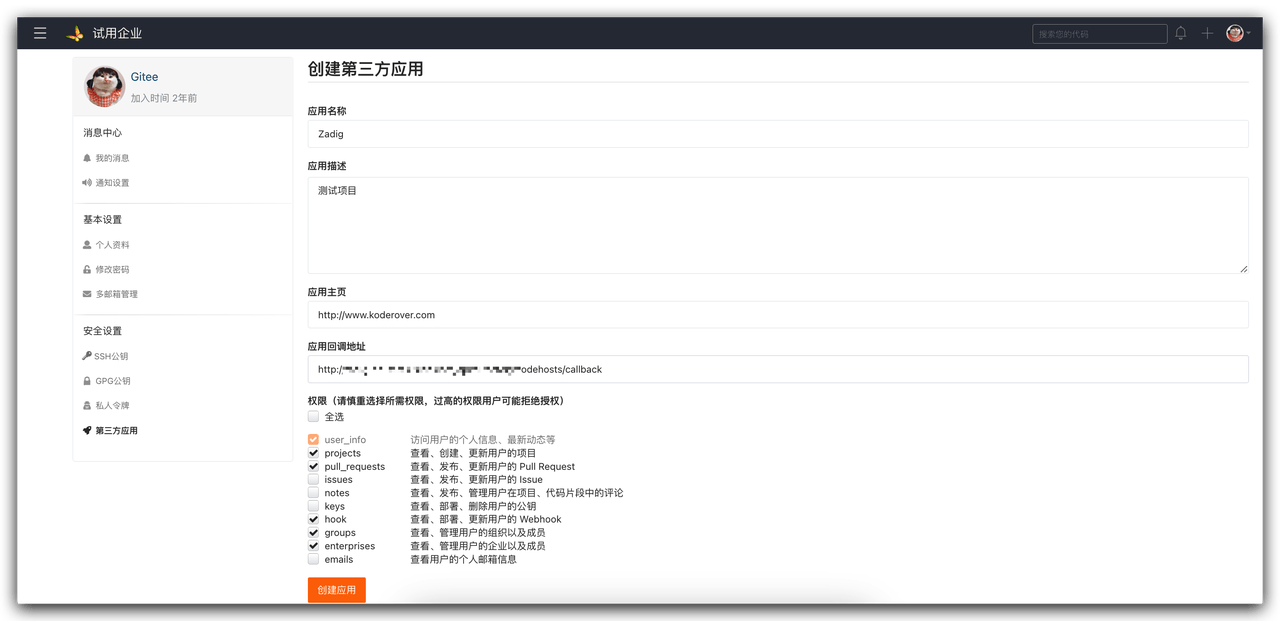Open 修改密码 from the sidebar

click(x=112, y=270)
